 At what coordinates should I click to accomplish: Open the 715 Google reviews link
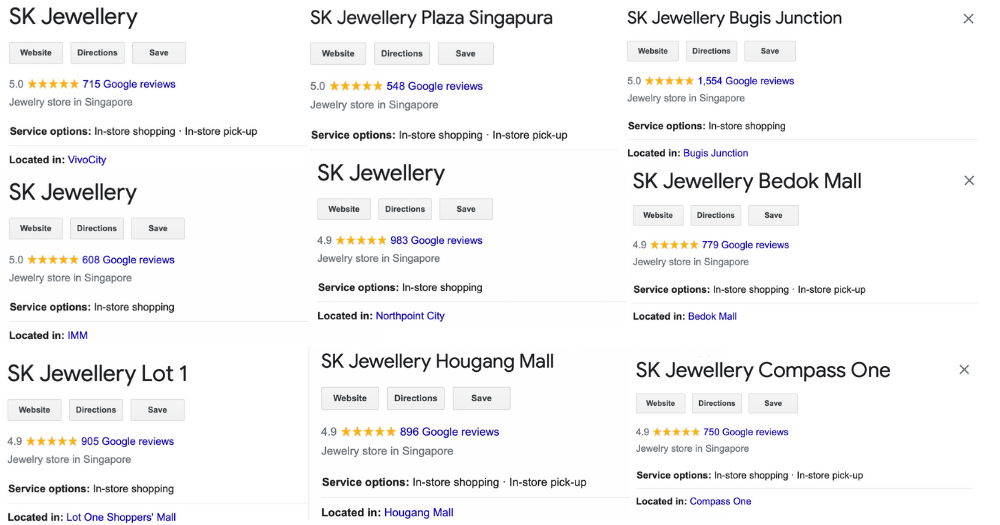129,84
